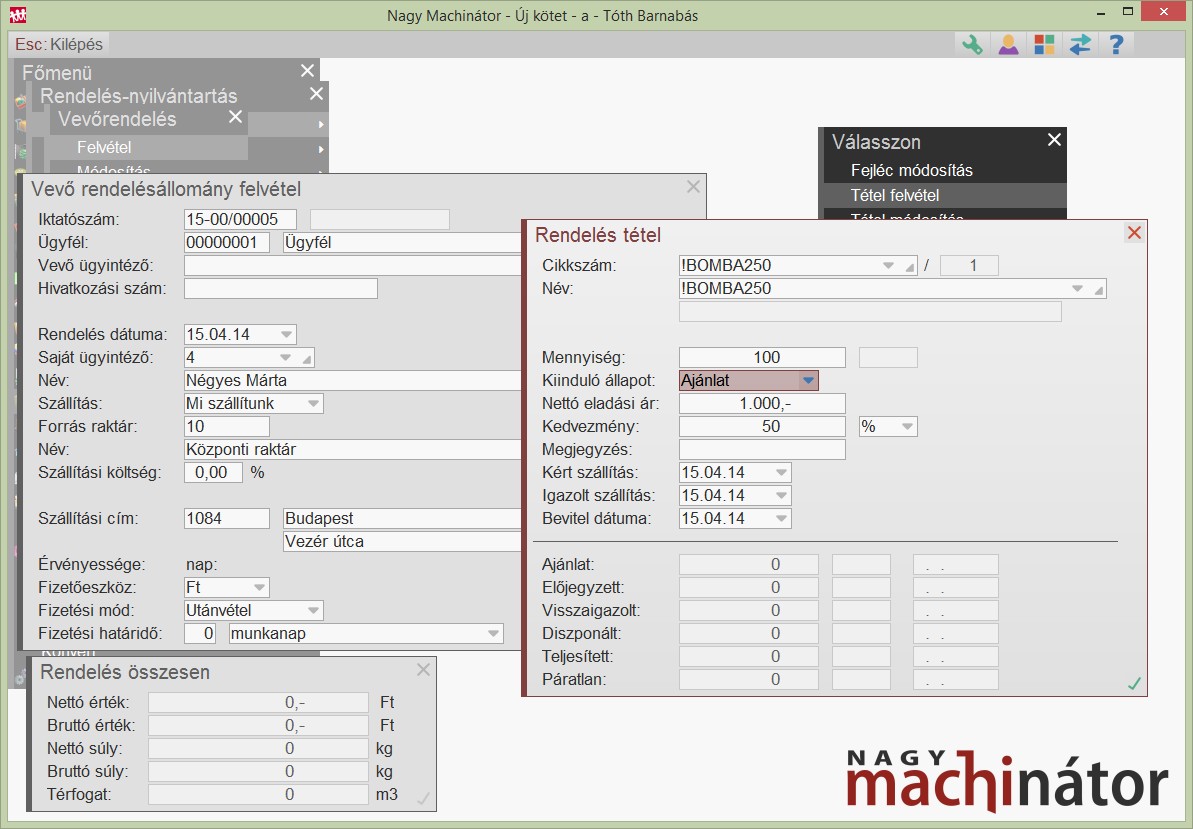Open help with the question mark icon
1193x829 pixels.
tap(1117, 44)
